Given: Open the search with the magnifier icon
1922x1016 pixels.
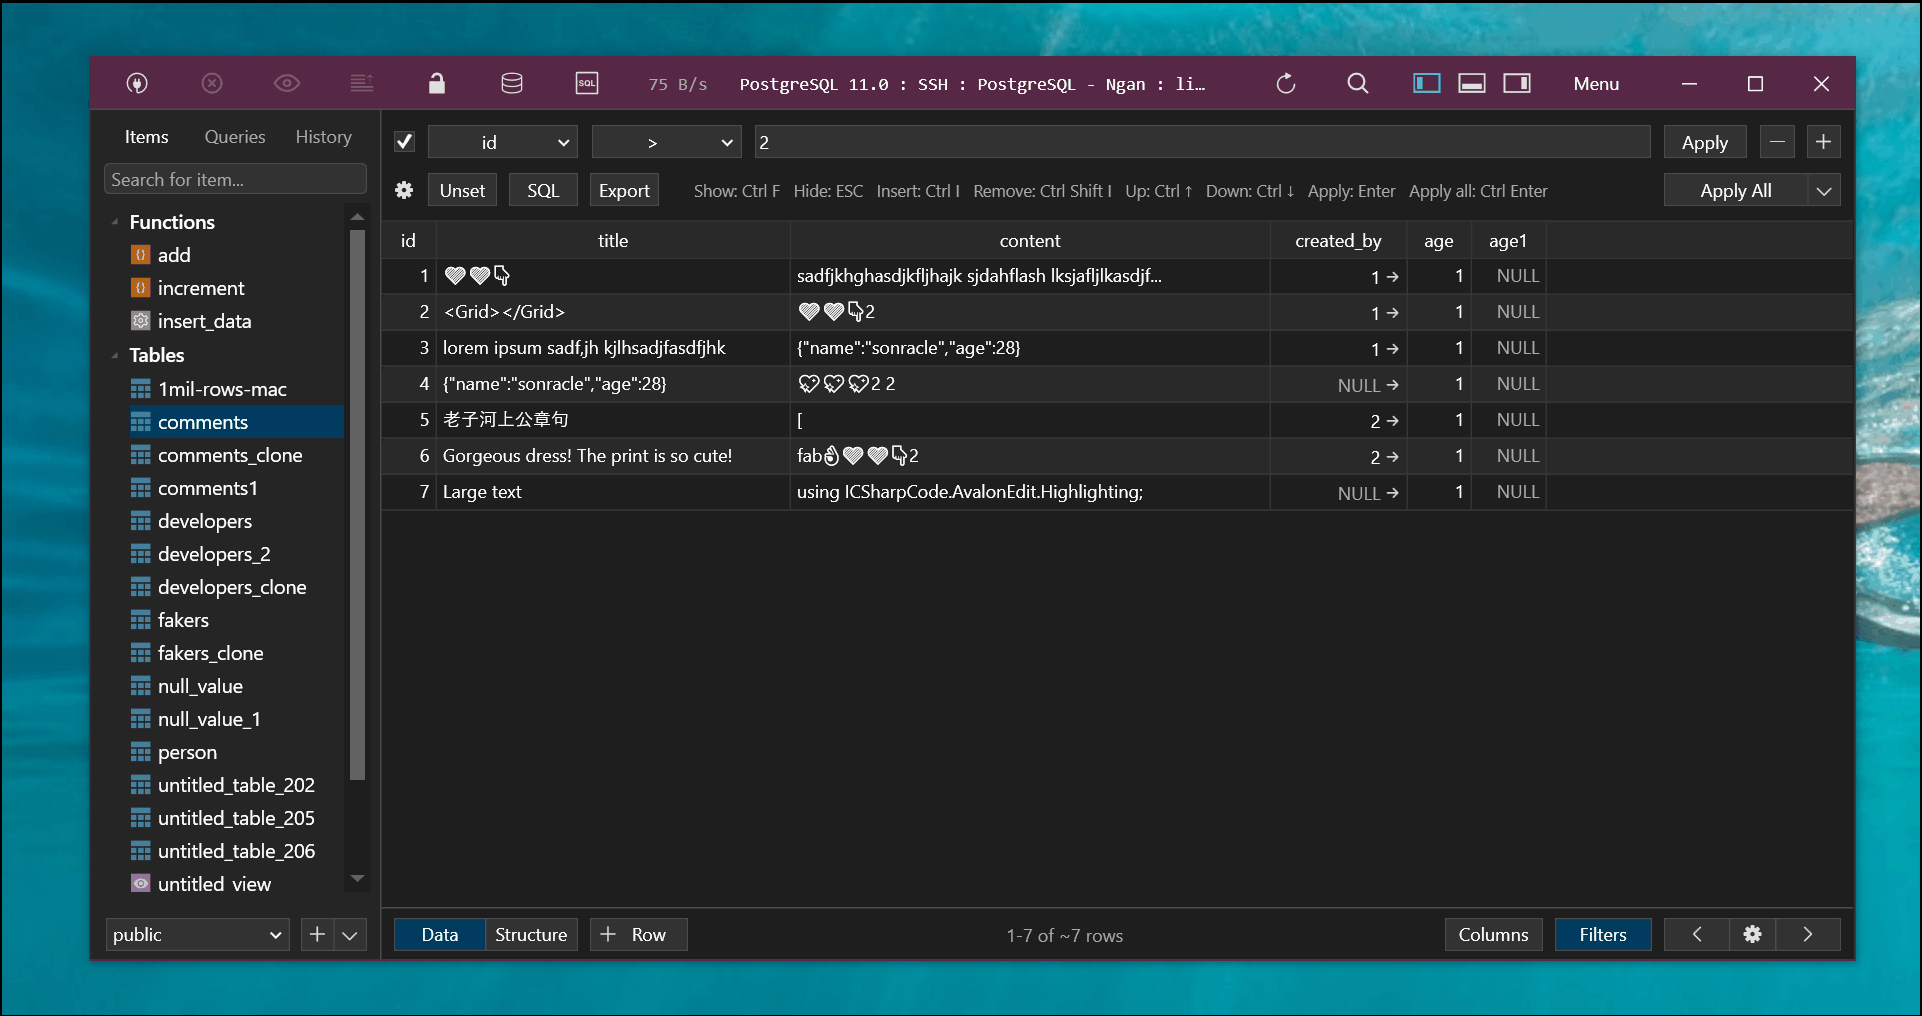Looking at the screenshot, I should click(x=1356, y=83).
